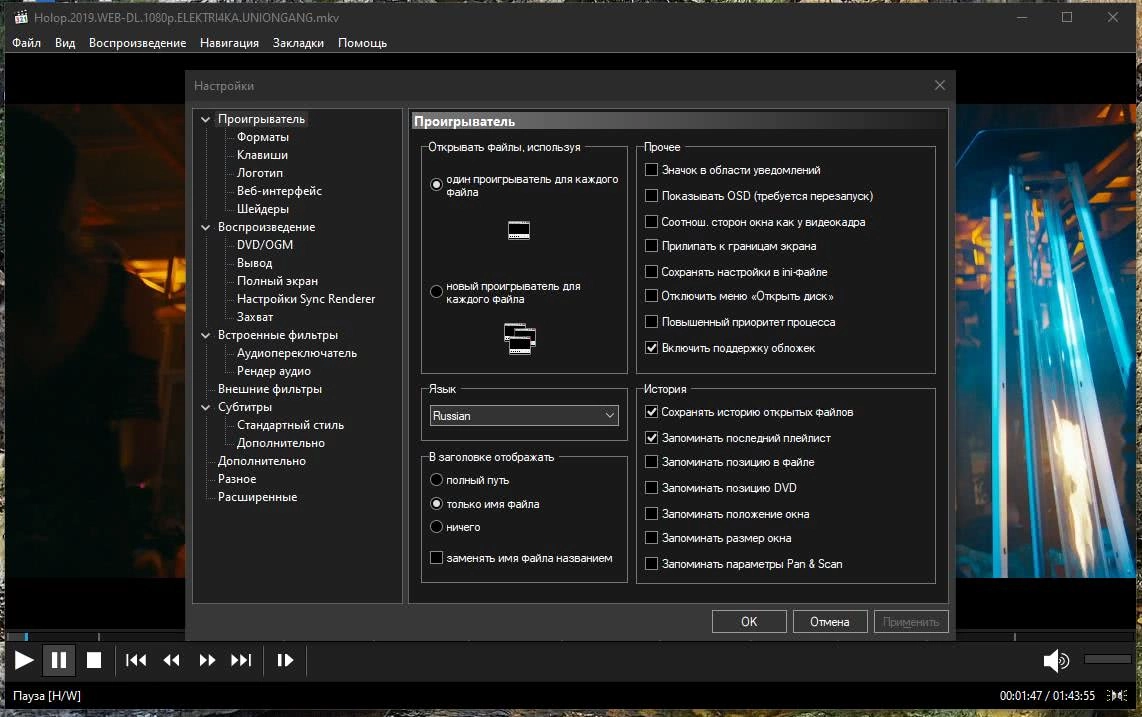Advance one frame with the step icon
The image size is (1142, 717).
pos(285,660)
